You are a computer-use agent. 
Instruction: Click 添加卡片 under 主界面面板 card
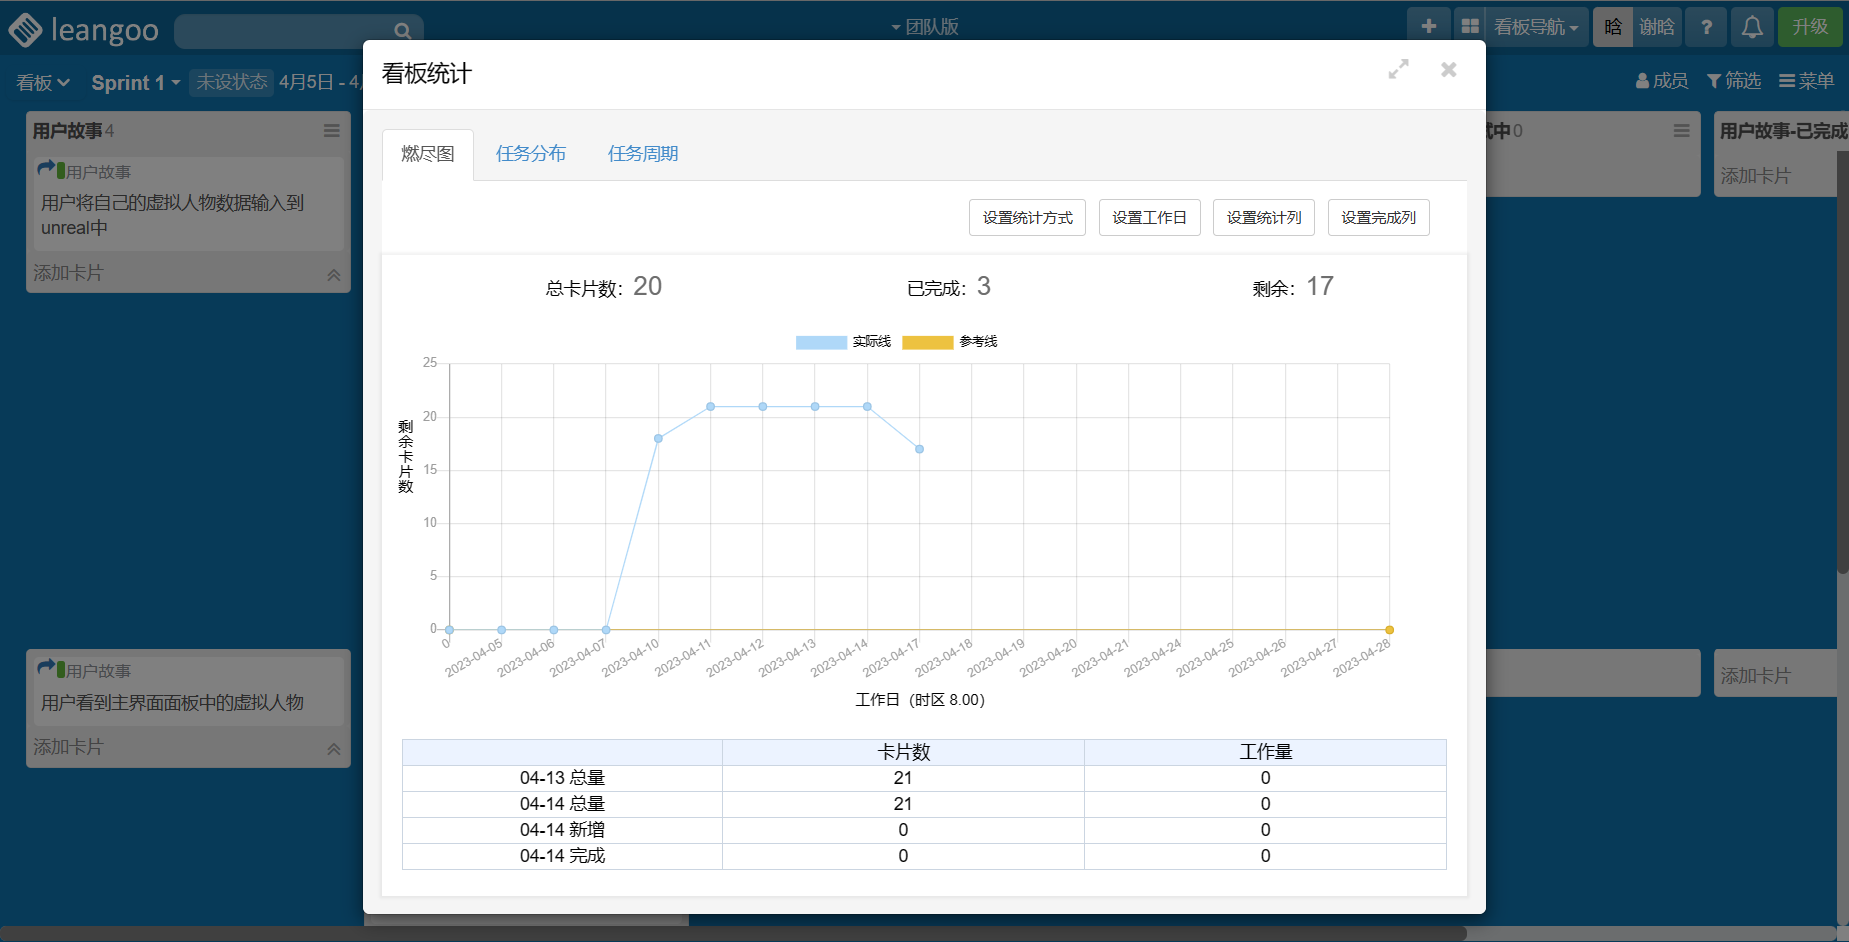coord(68,748)
